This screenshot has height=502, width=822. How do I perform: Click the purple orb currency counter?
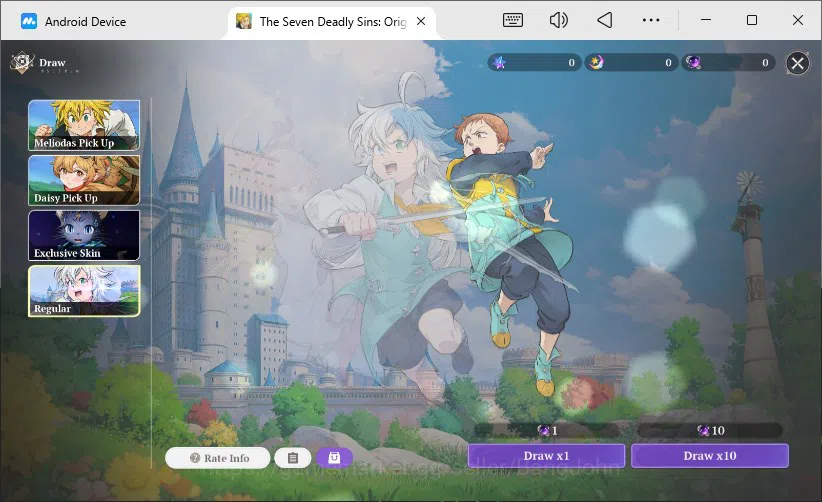(728, 63)
